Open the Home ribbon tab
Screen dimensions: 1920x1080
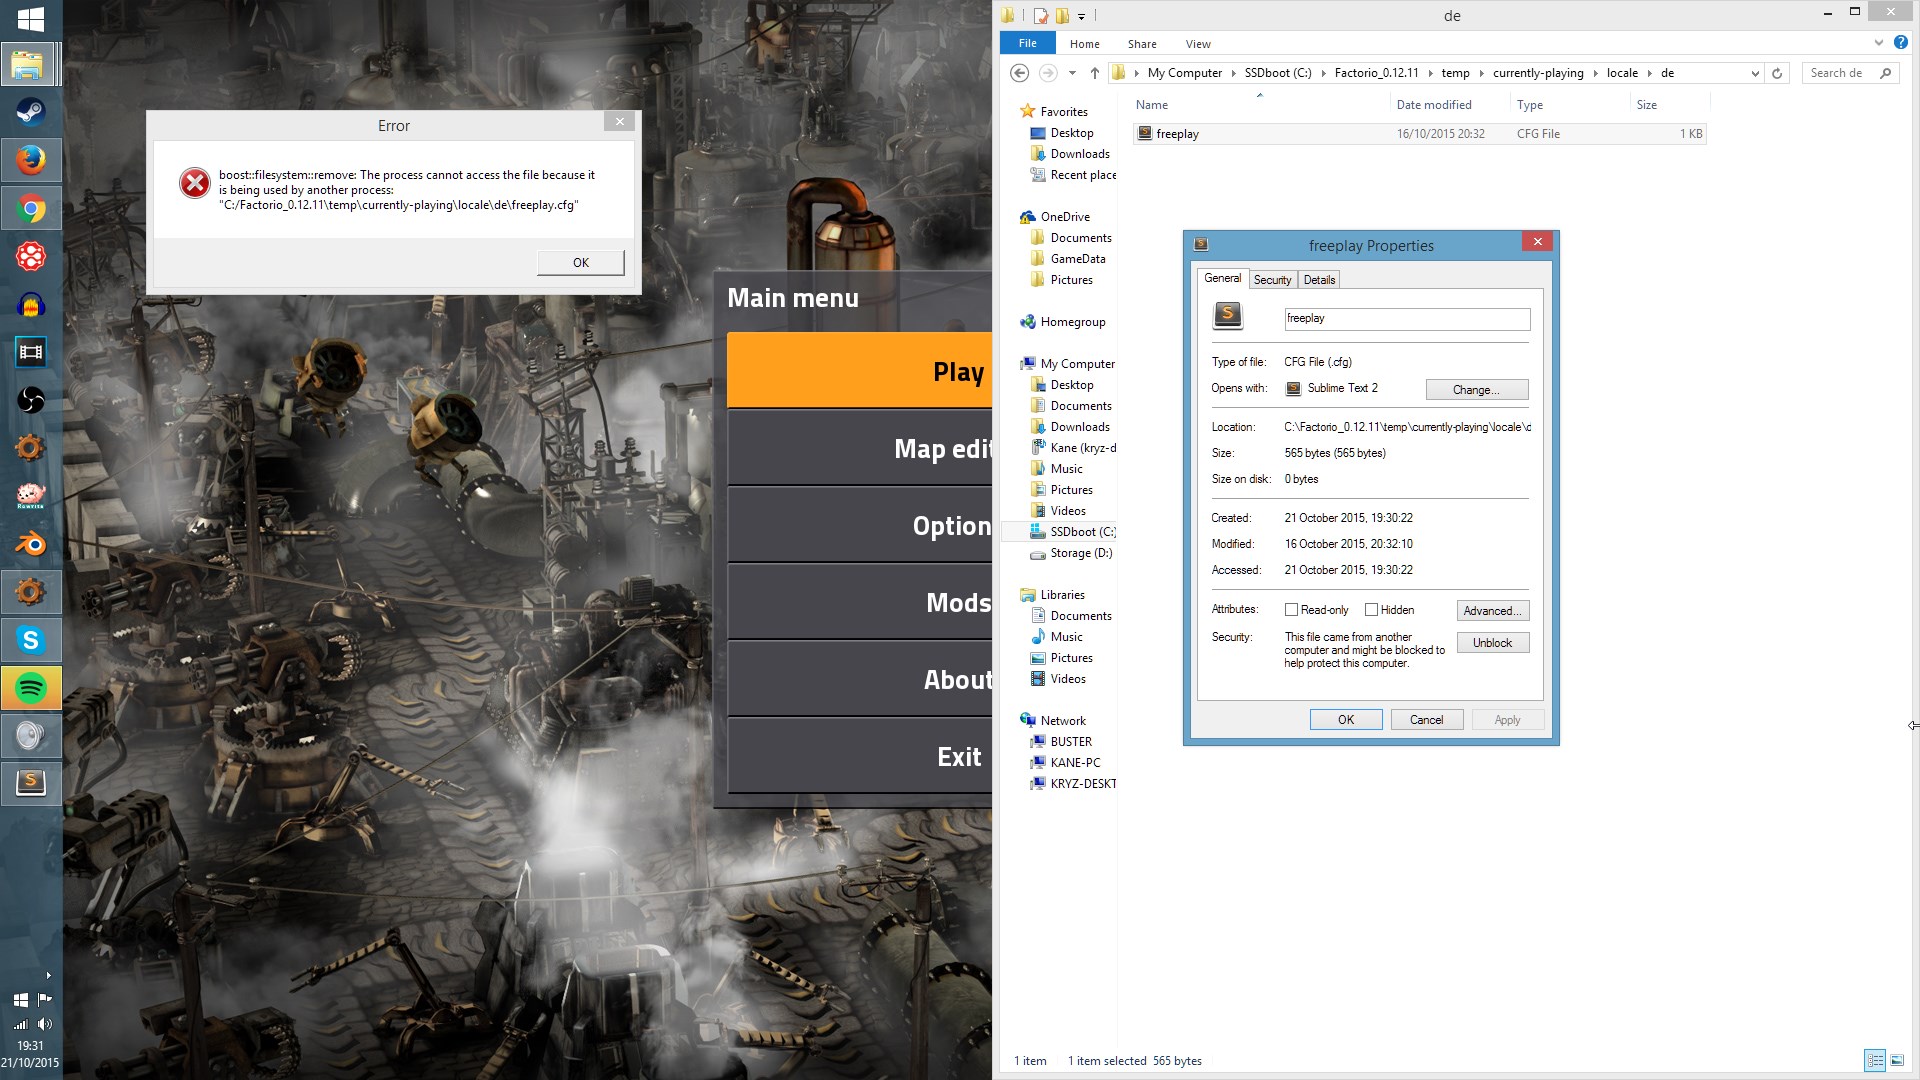point(1084,44)
